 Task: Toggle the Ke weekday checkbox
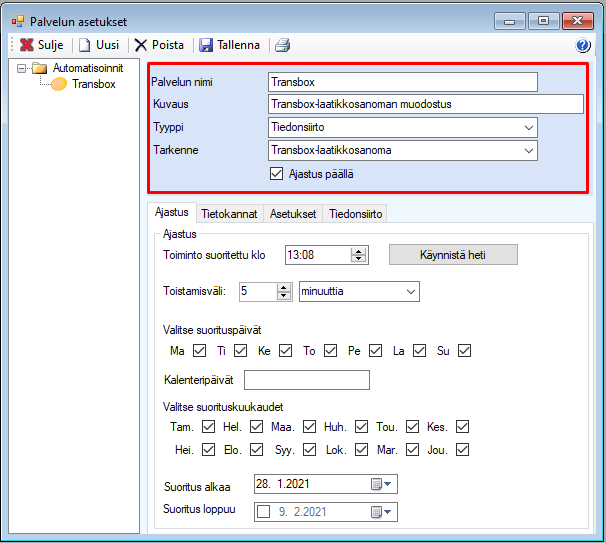pyautogui.click(x=286, y=351)
